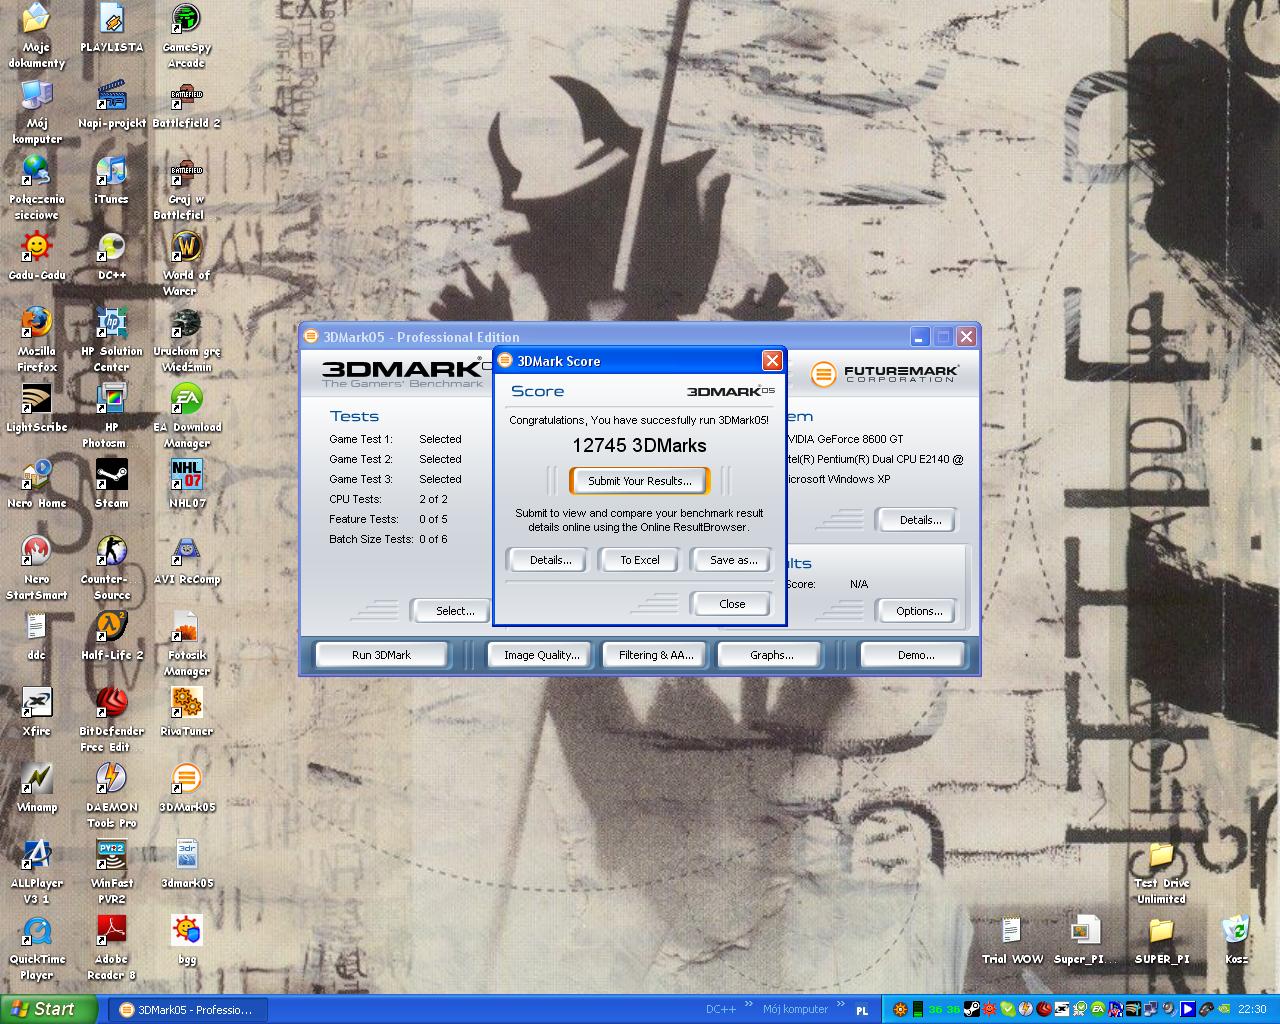Select the Counter-Strike Source desktop shortcut
Image resolution: width=1280 pixels, height=1024 pixels.
[x=111, y=568]
